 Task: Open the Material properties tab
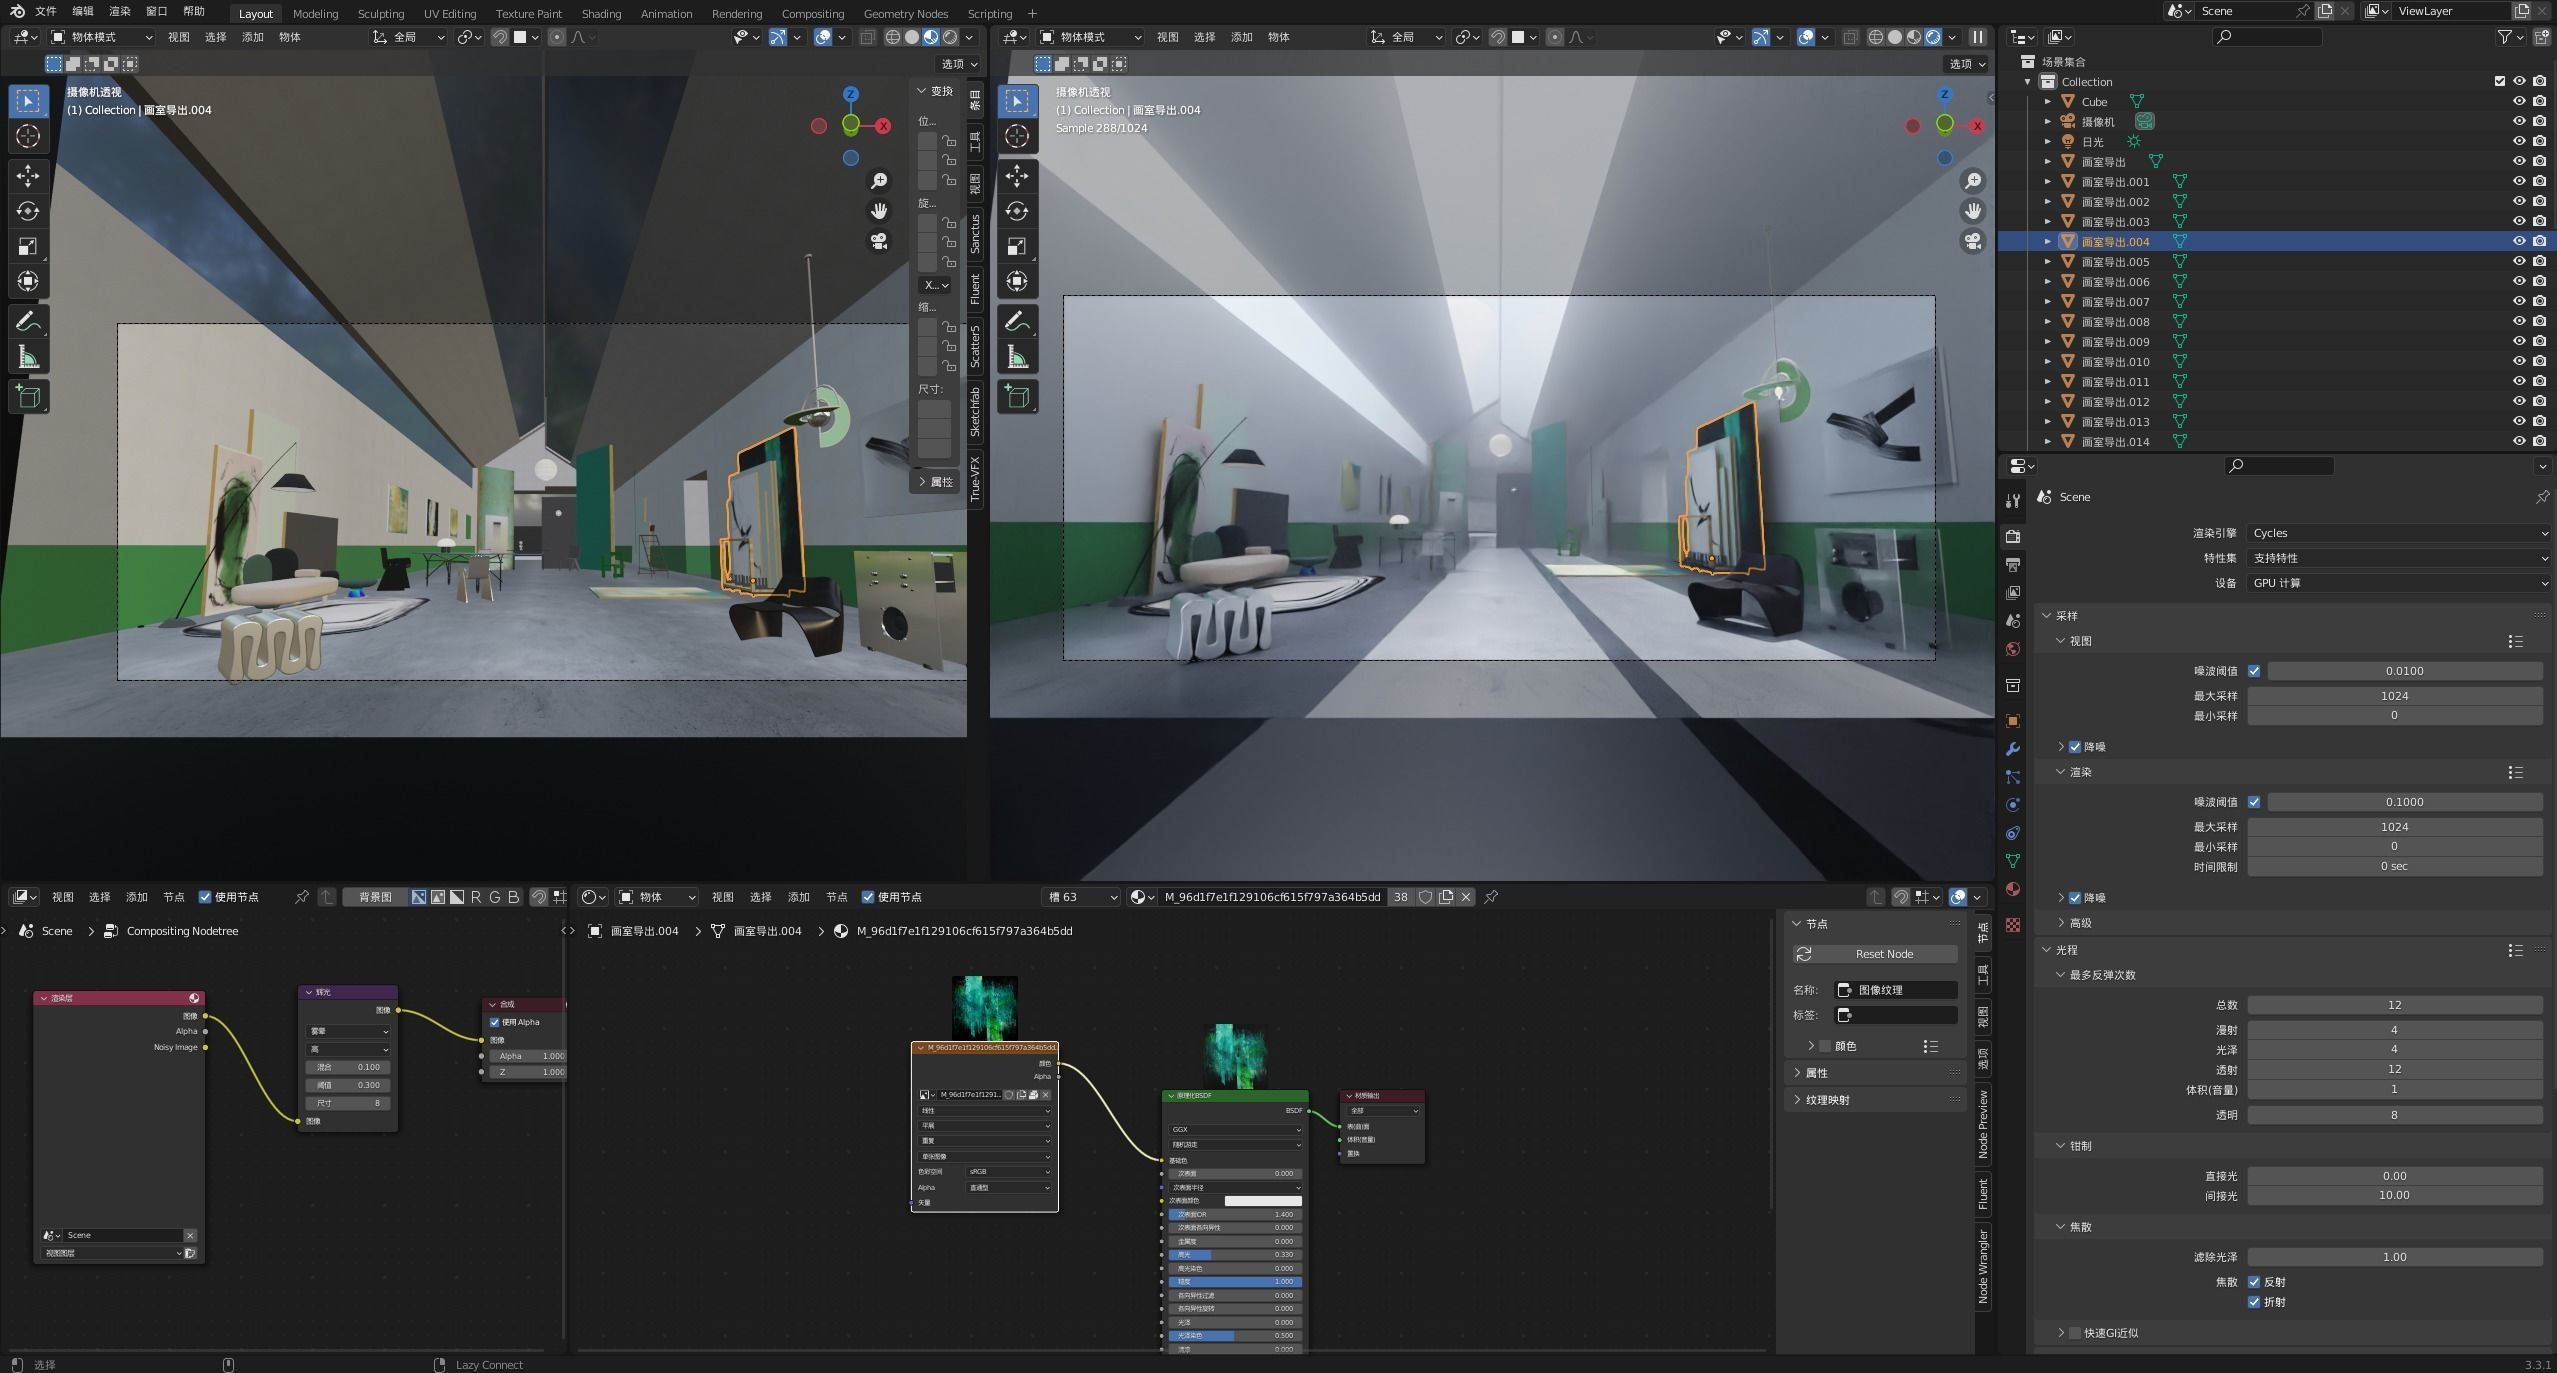tap(2013, 889)
